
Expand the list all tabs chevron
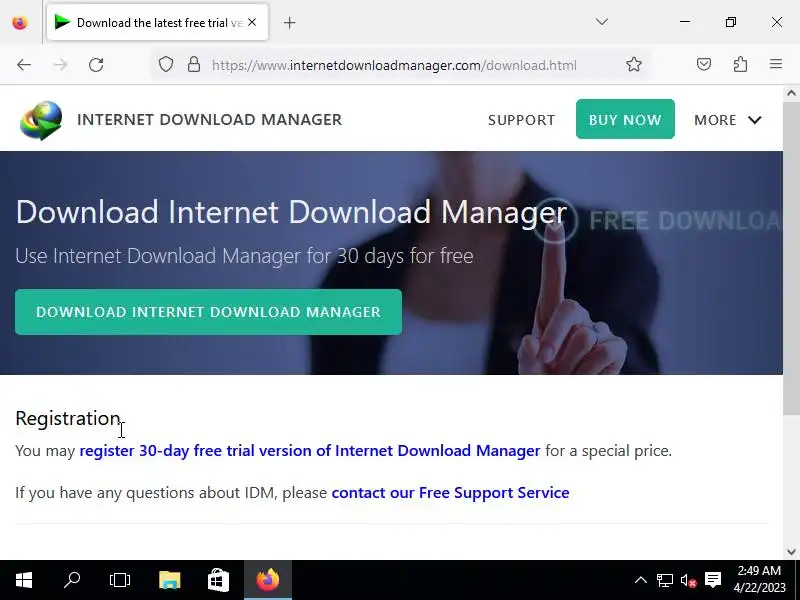[x=602, y=22]
